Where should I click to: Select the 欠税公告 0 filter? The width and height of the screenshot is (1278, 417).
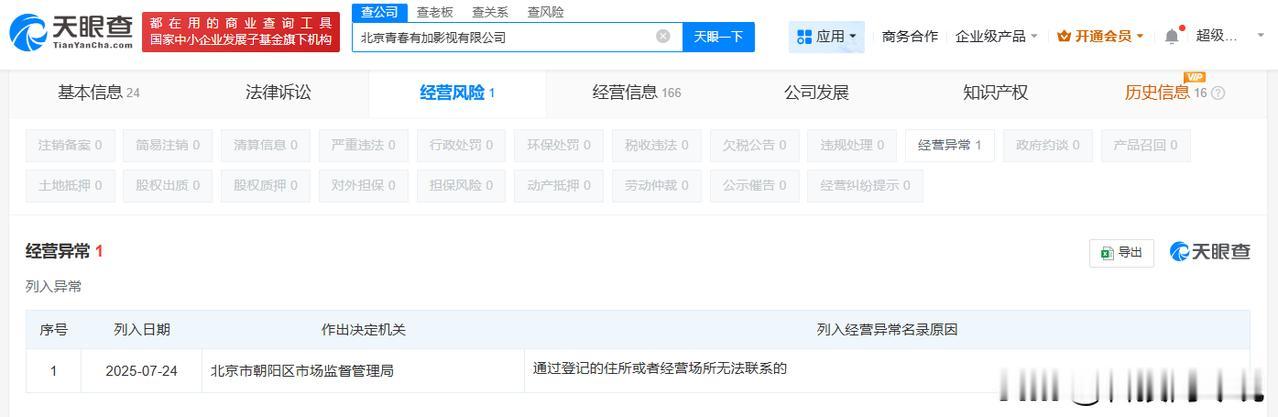(x=754, y=145)
